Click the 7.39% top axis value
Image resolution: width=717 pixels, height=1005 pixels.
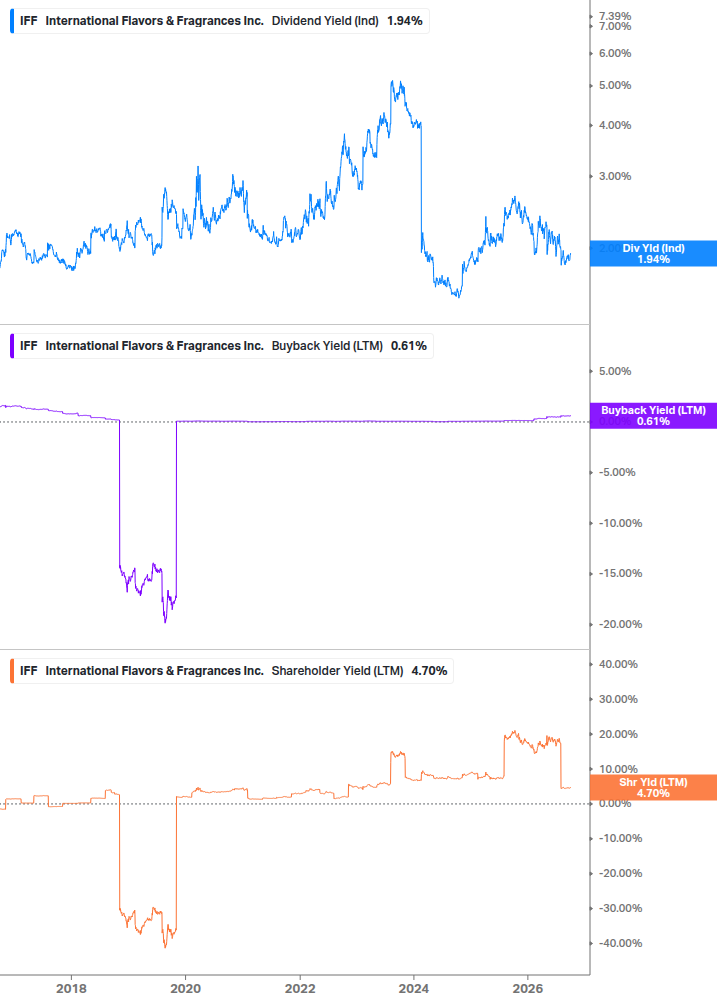click(x=615, y=16)
